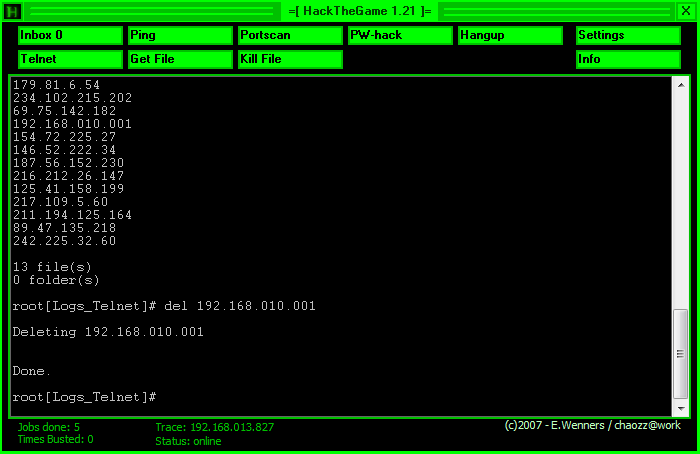The image size is (700, 454).
Task: Click the Telnet button
Action: (71, 59)
